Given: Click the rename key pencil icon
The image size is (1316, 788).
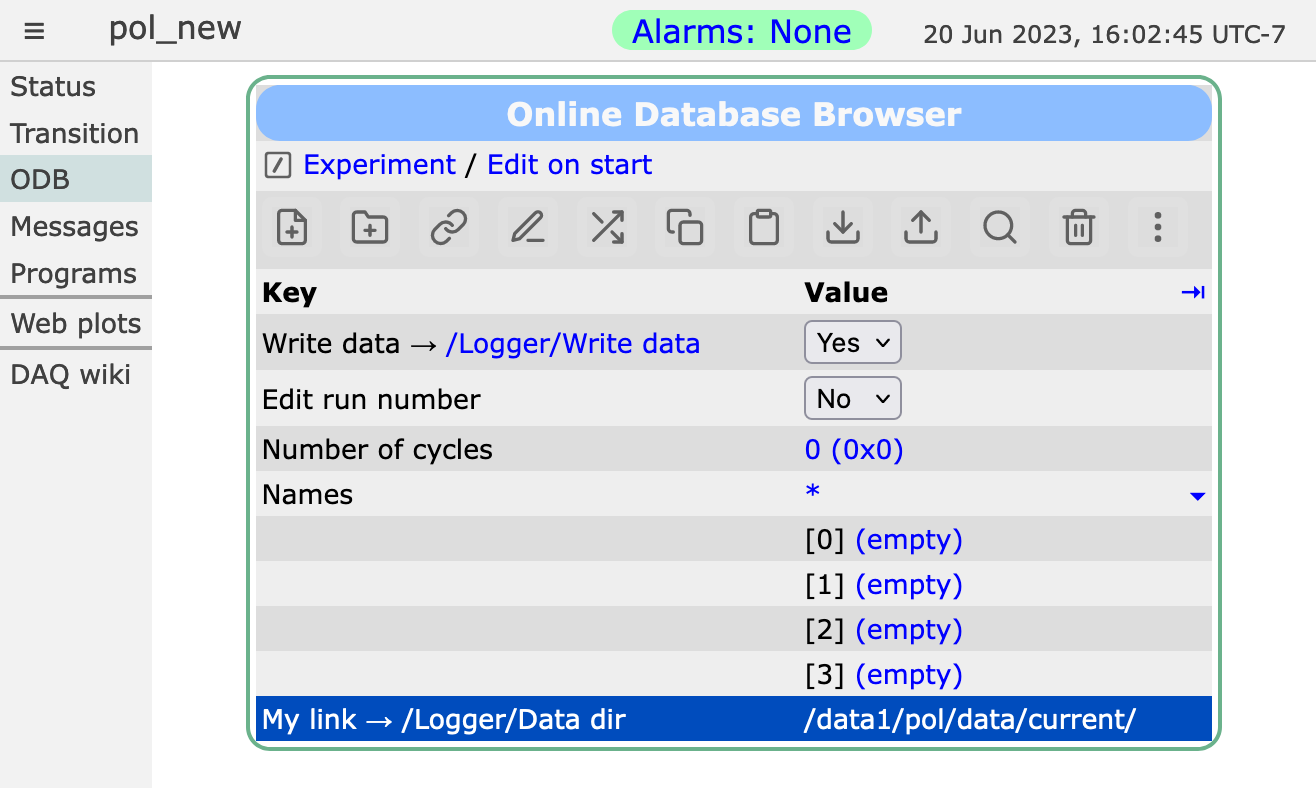Looking at the screenshot, I should click(x=528, y=228).
